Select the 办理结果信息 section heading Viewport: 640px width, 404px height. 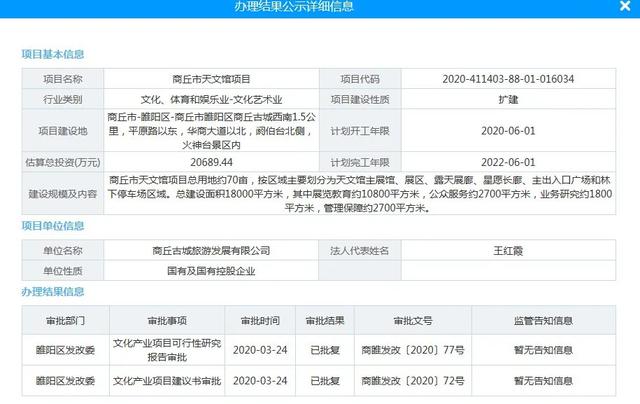pos(53,291)
